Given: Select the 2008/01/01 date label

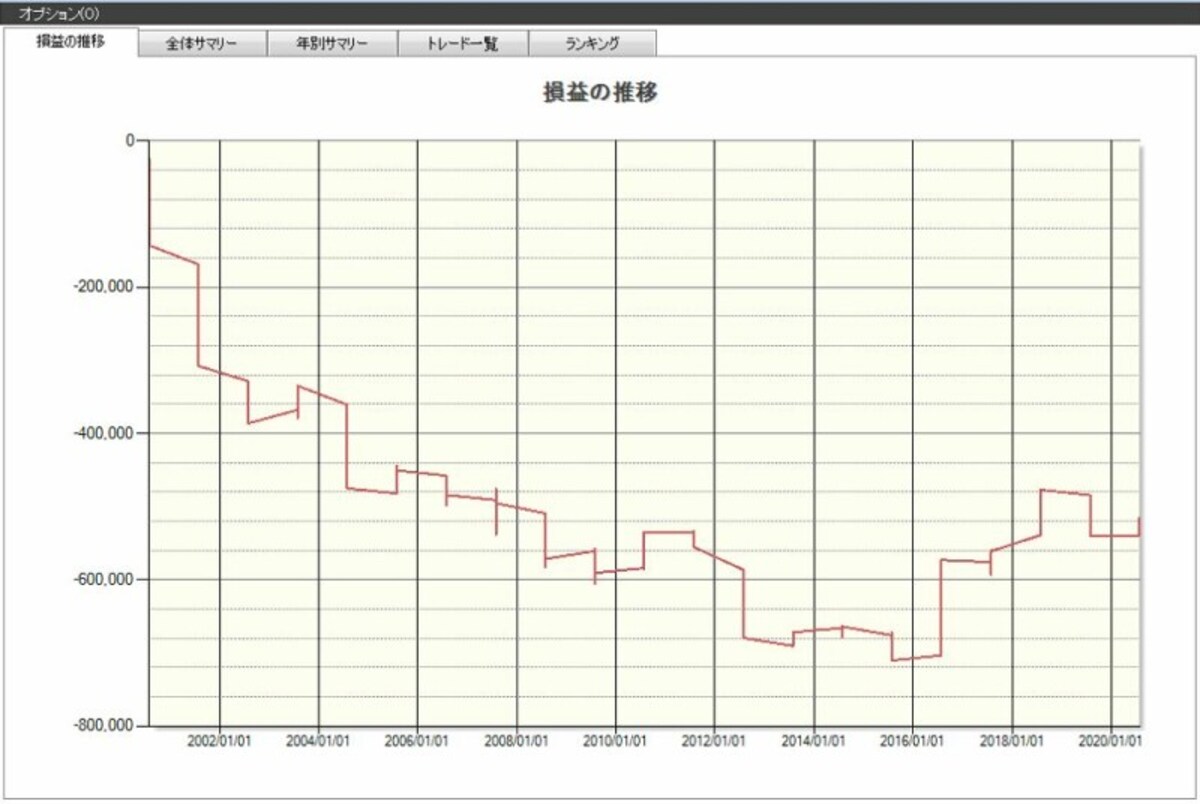Looking at the screenshot, I should tap(517, 742).
